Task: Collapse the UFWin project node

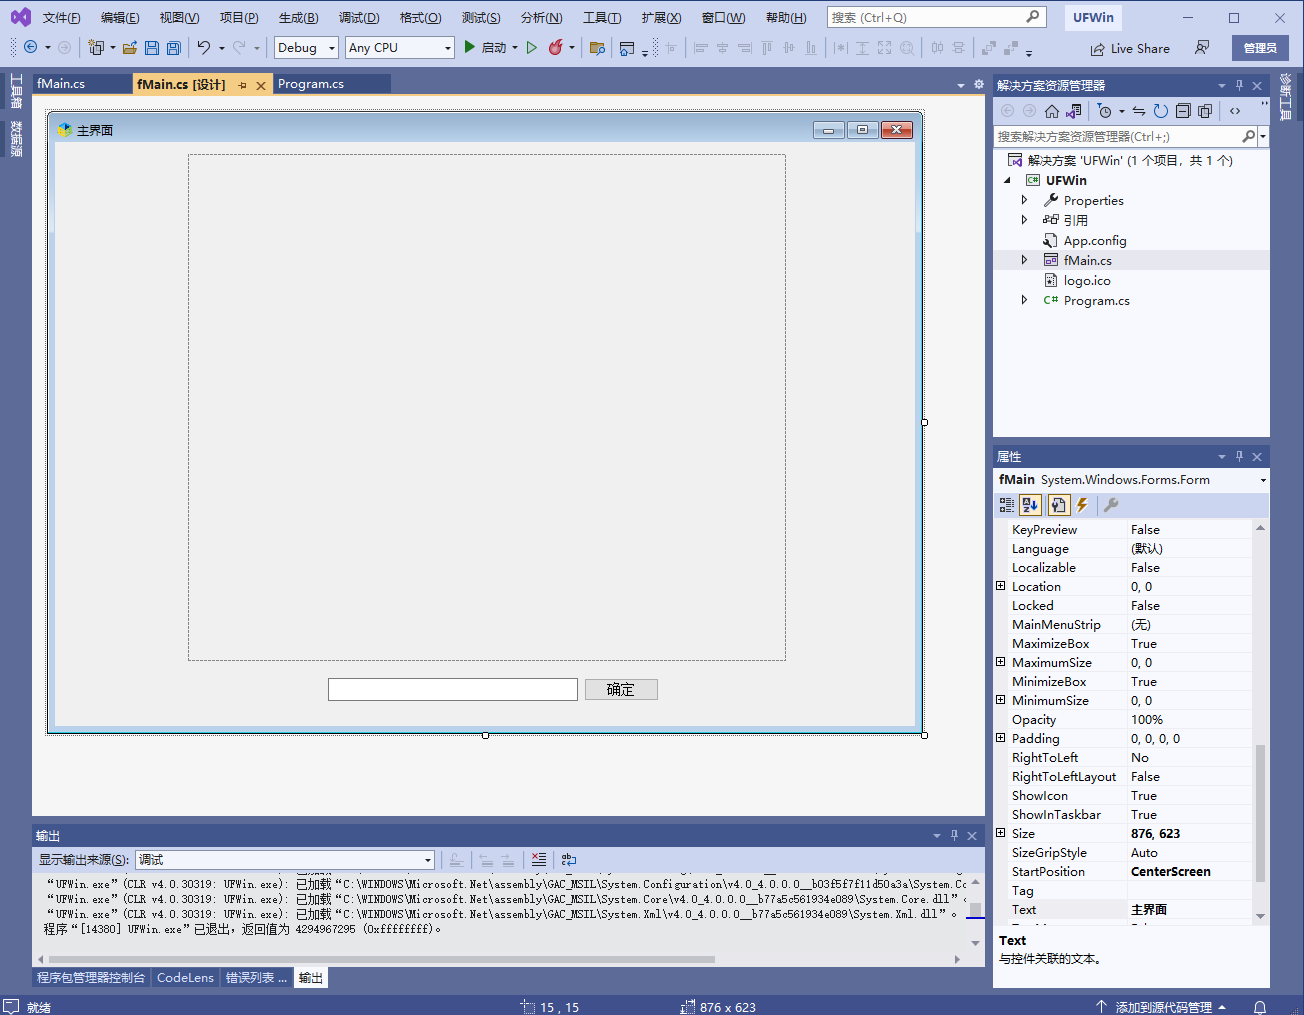Action: (x=1007, y=180)
